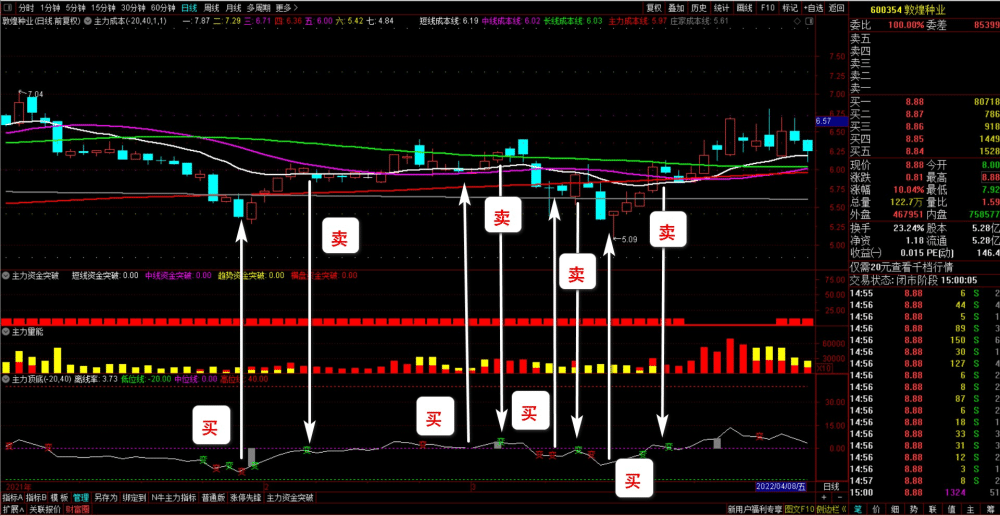Open 图文F10 link
The image size is (1000, 516).
[x=799, y=510]
